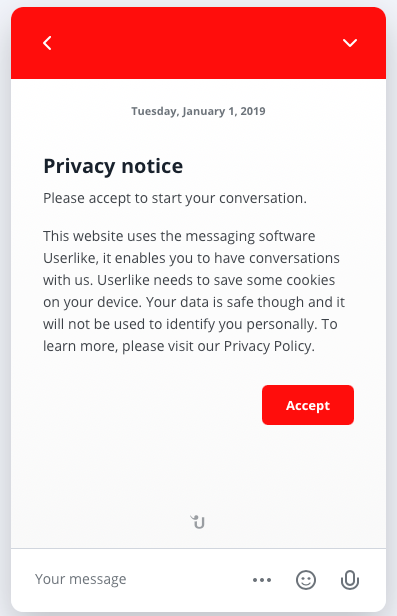The image size is (397, 616).
Task: Click the Please accept to start text
Action: [x=175, y=198]
